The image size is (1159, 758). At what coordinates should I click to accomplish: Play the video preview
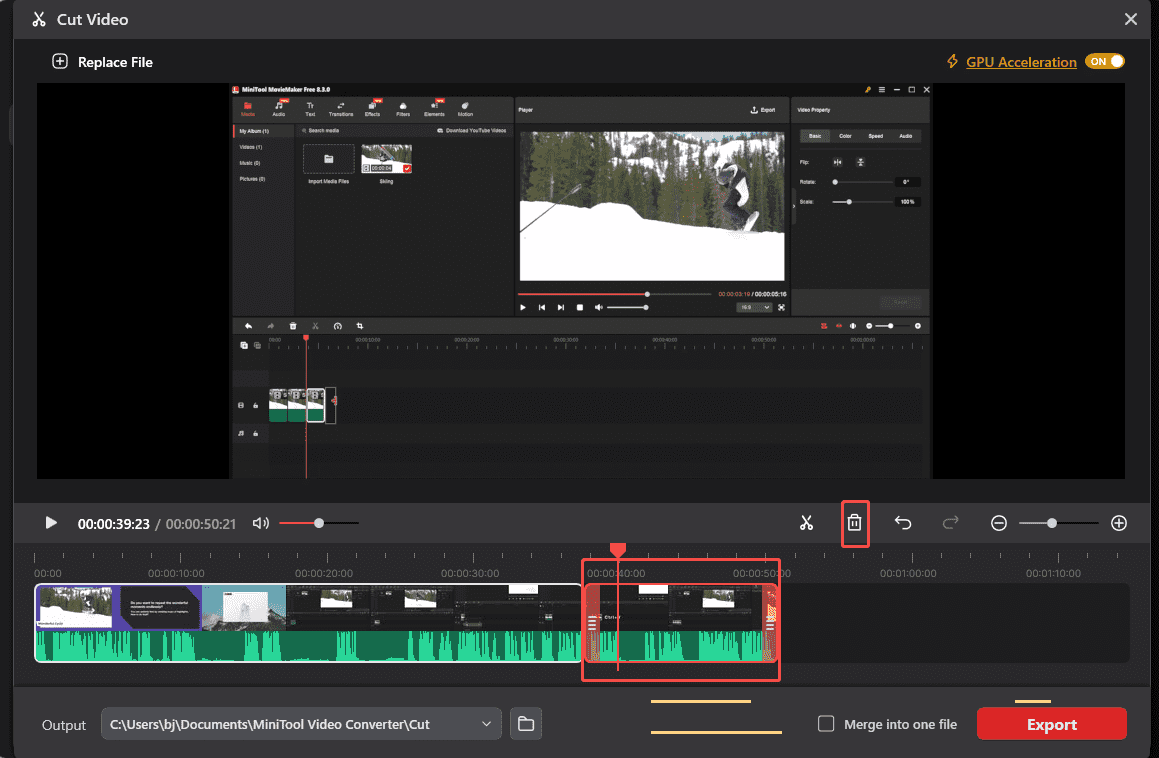[51, 523]
